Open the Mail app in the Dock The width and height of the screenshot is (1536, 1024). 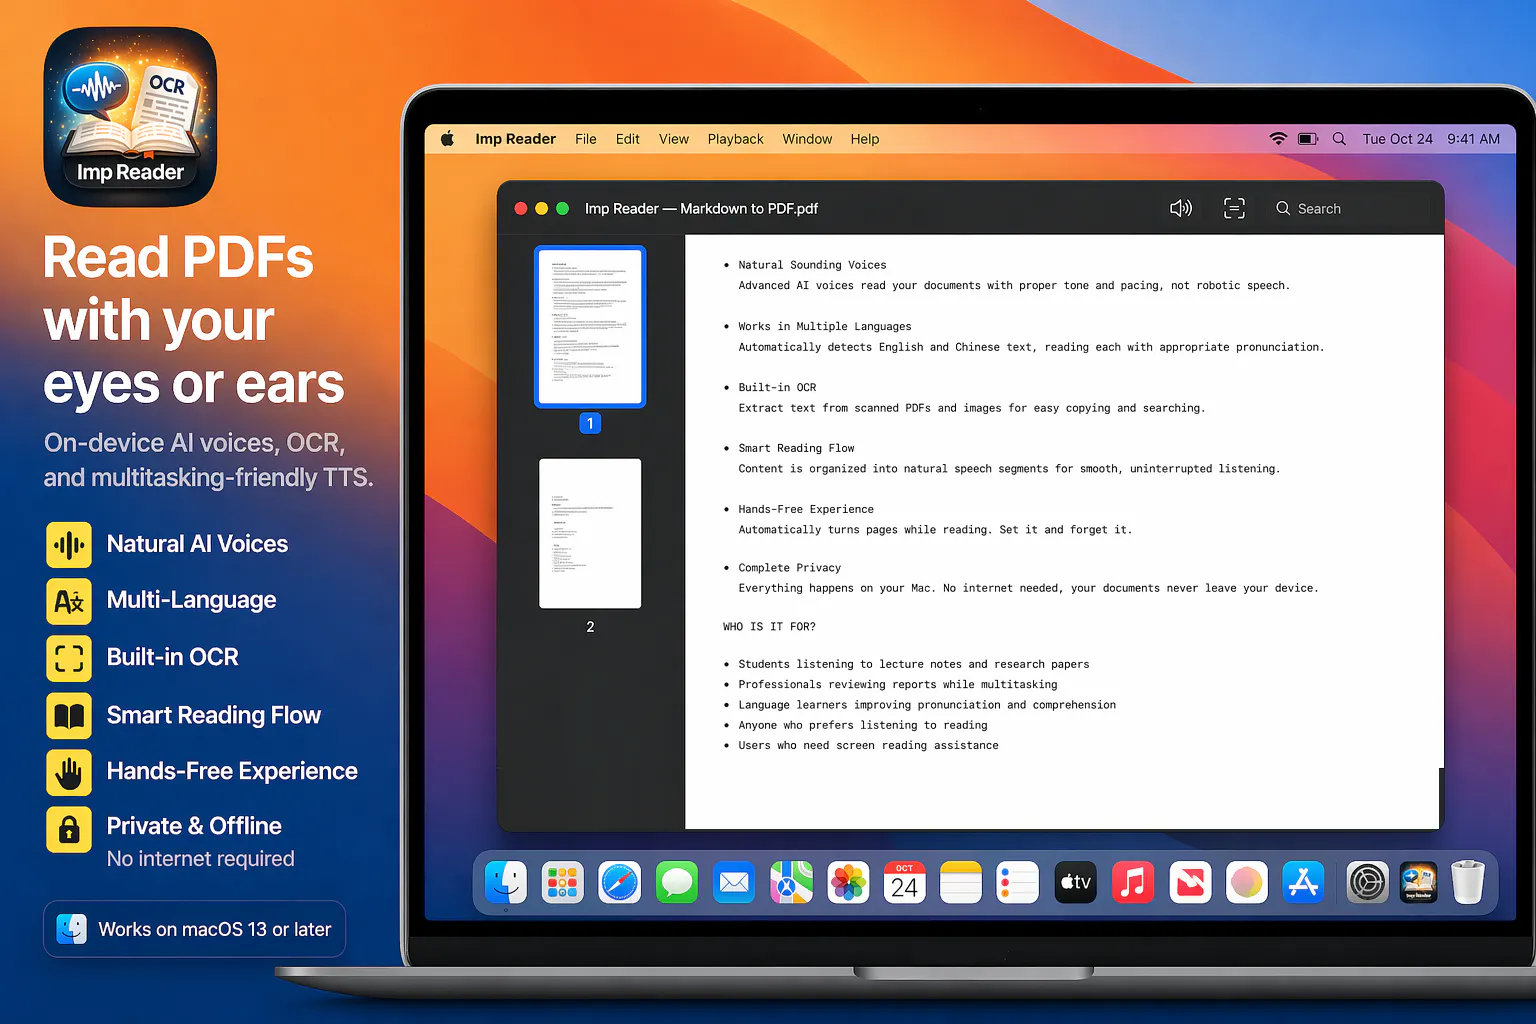point(734,882)
